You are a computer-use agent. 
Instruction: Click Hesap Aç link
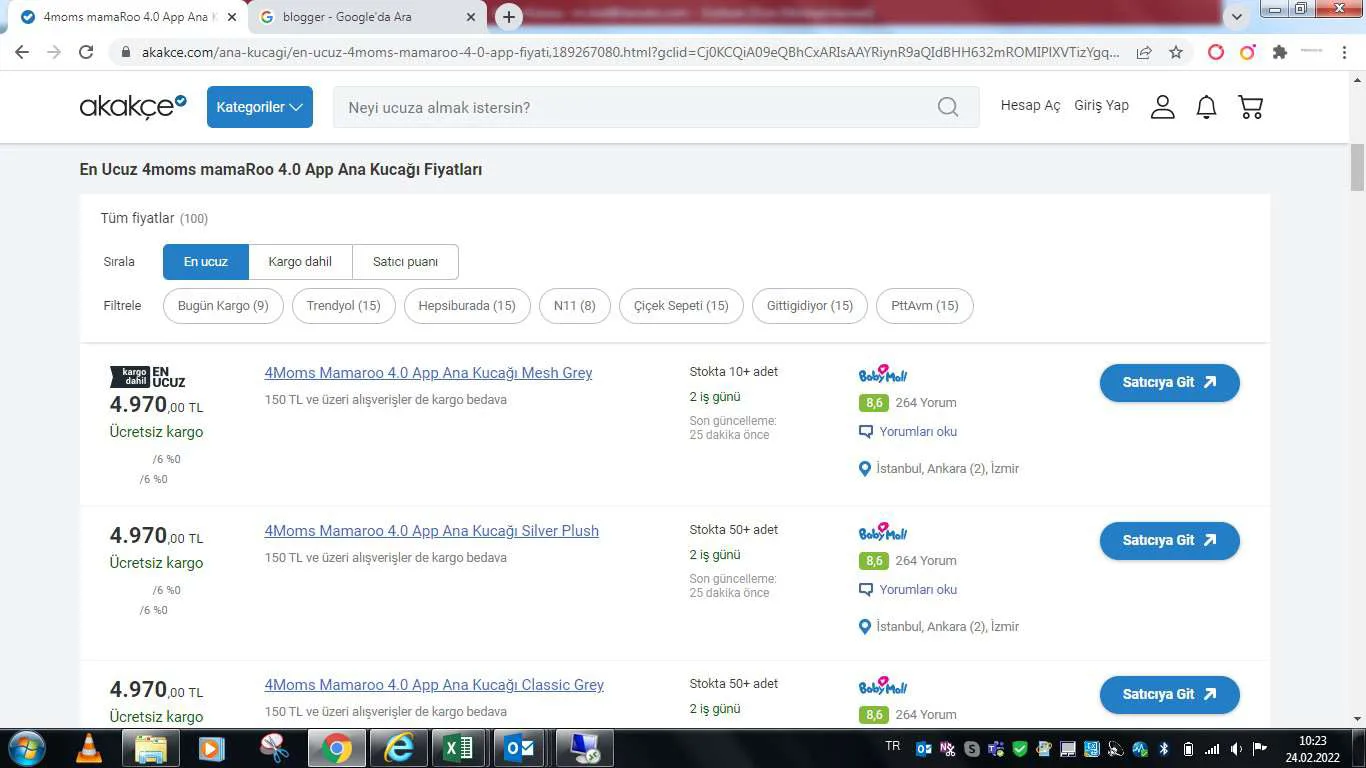tap(1030, 106)
